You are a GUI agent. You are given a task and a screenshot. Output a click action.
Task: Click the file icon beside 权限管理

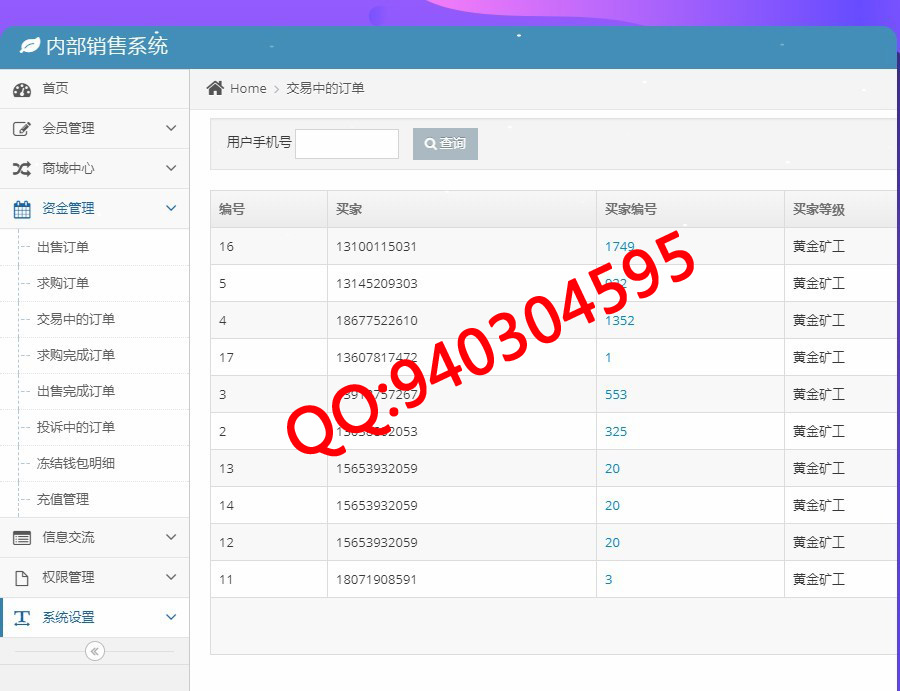22,578
